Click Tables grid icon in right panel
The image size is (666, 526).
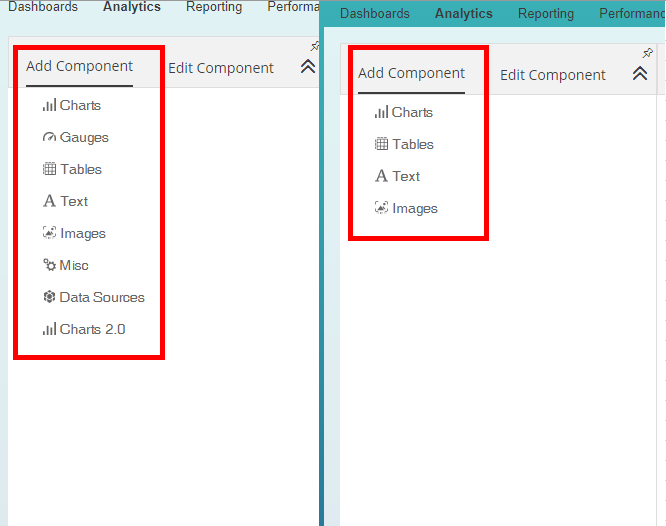[381, 144]
